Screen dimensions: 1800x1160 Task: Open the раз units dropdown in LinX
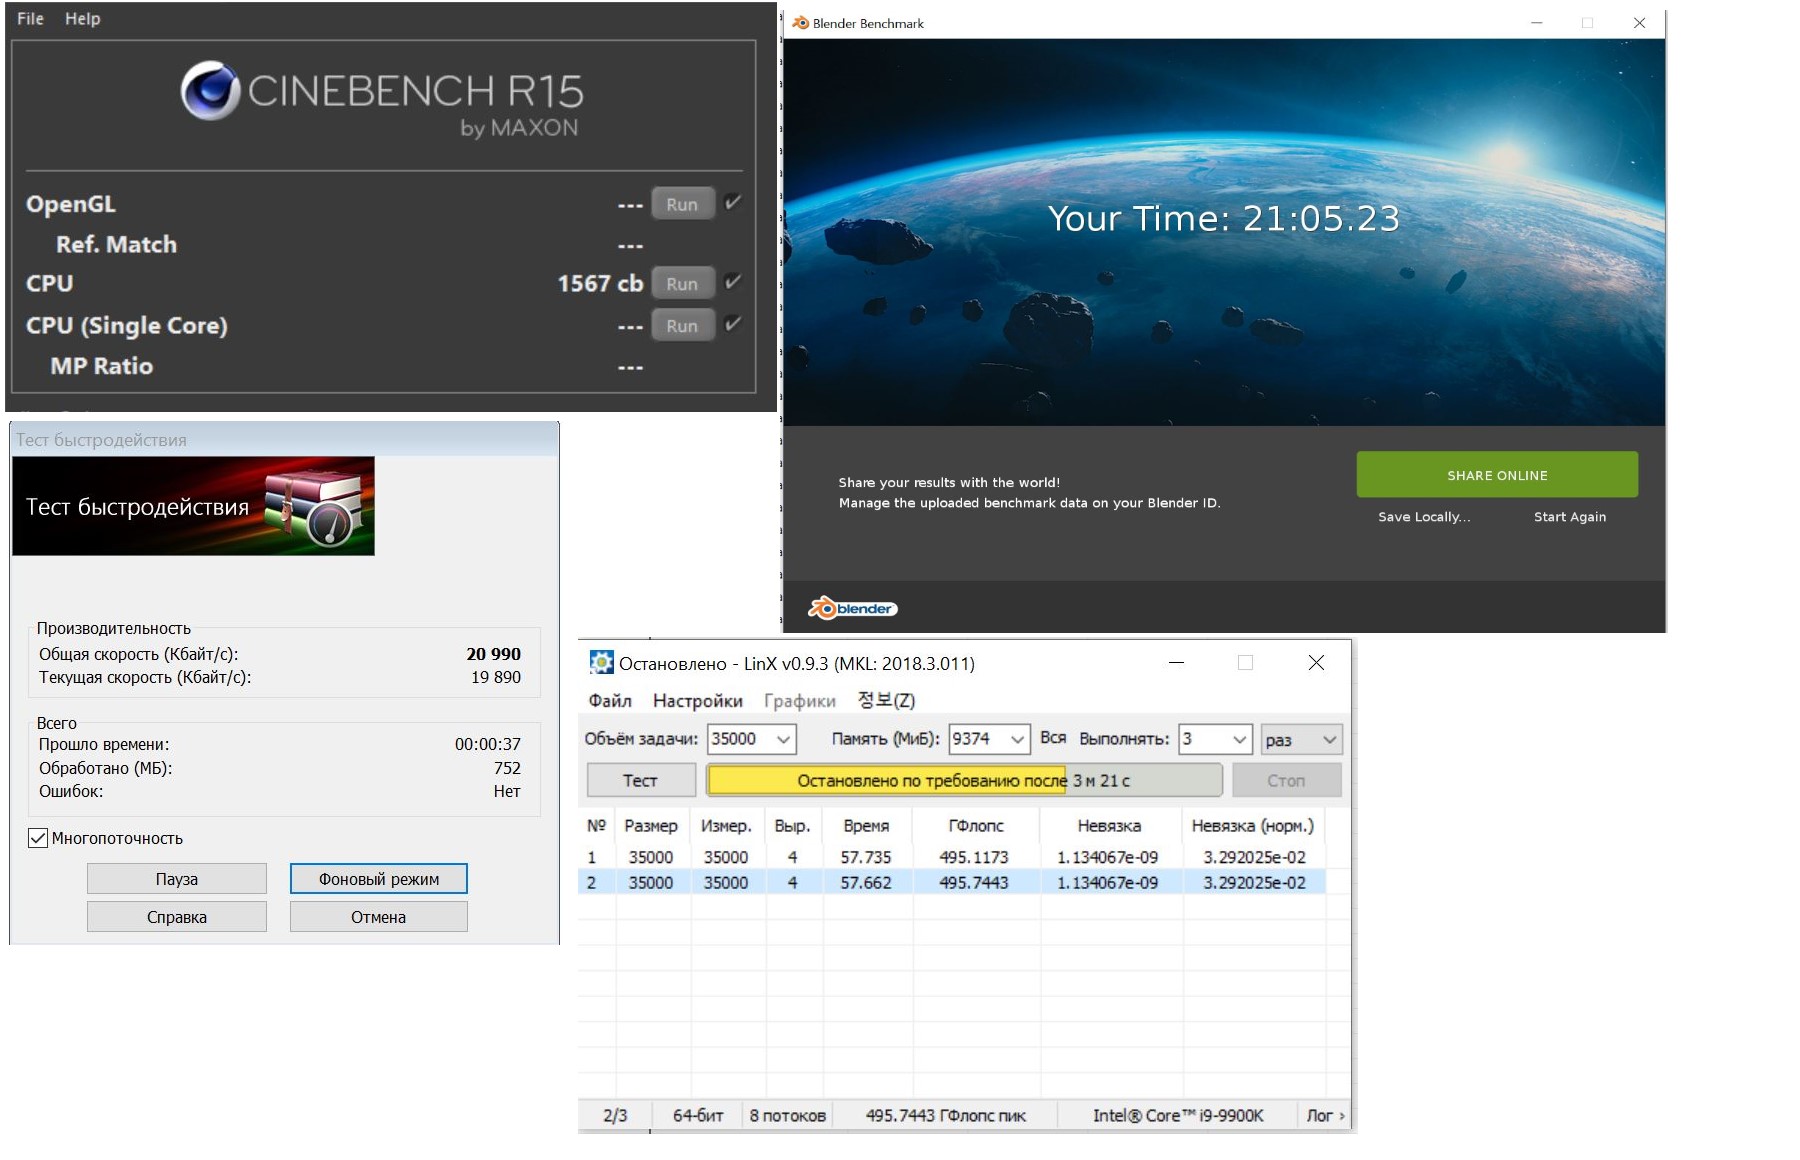pos(1301,739)
